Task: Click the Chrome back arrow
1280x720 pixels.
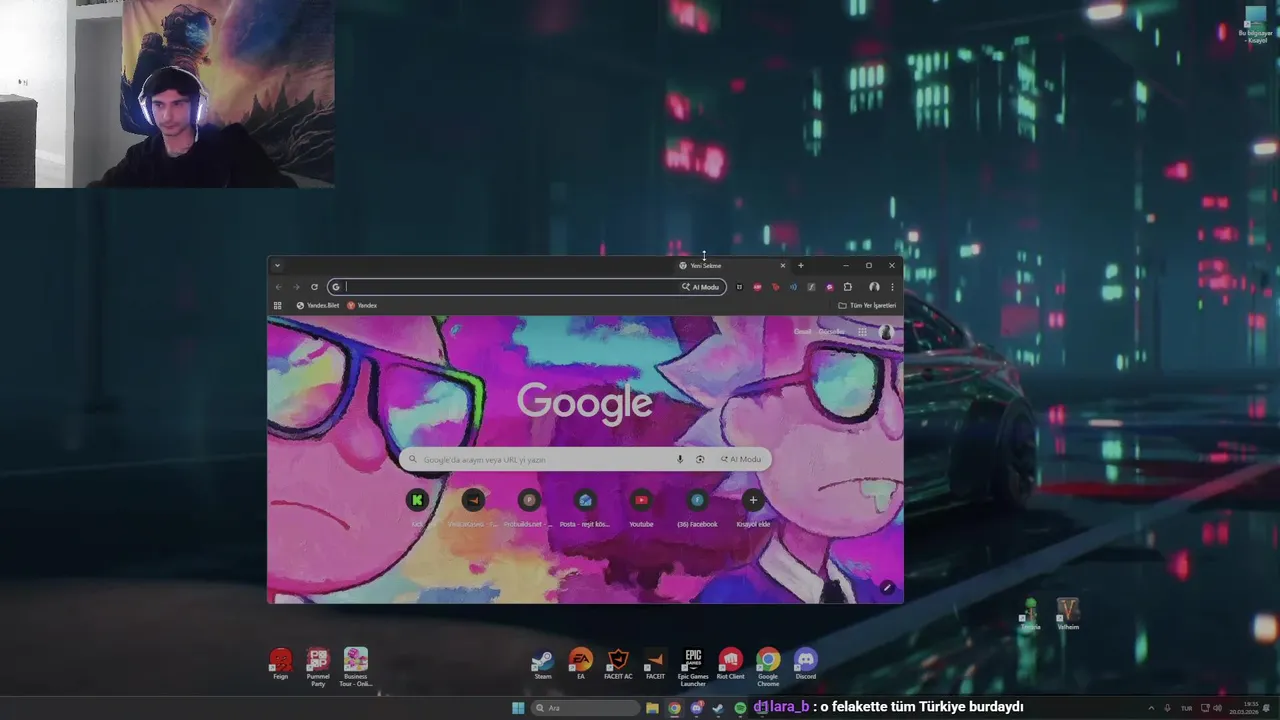Action: (x=278, y=287)
